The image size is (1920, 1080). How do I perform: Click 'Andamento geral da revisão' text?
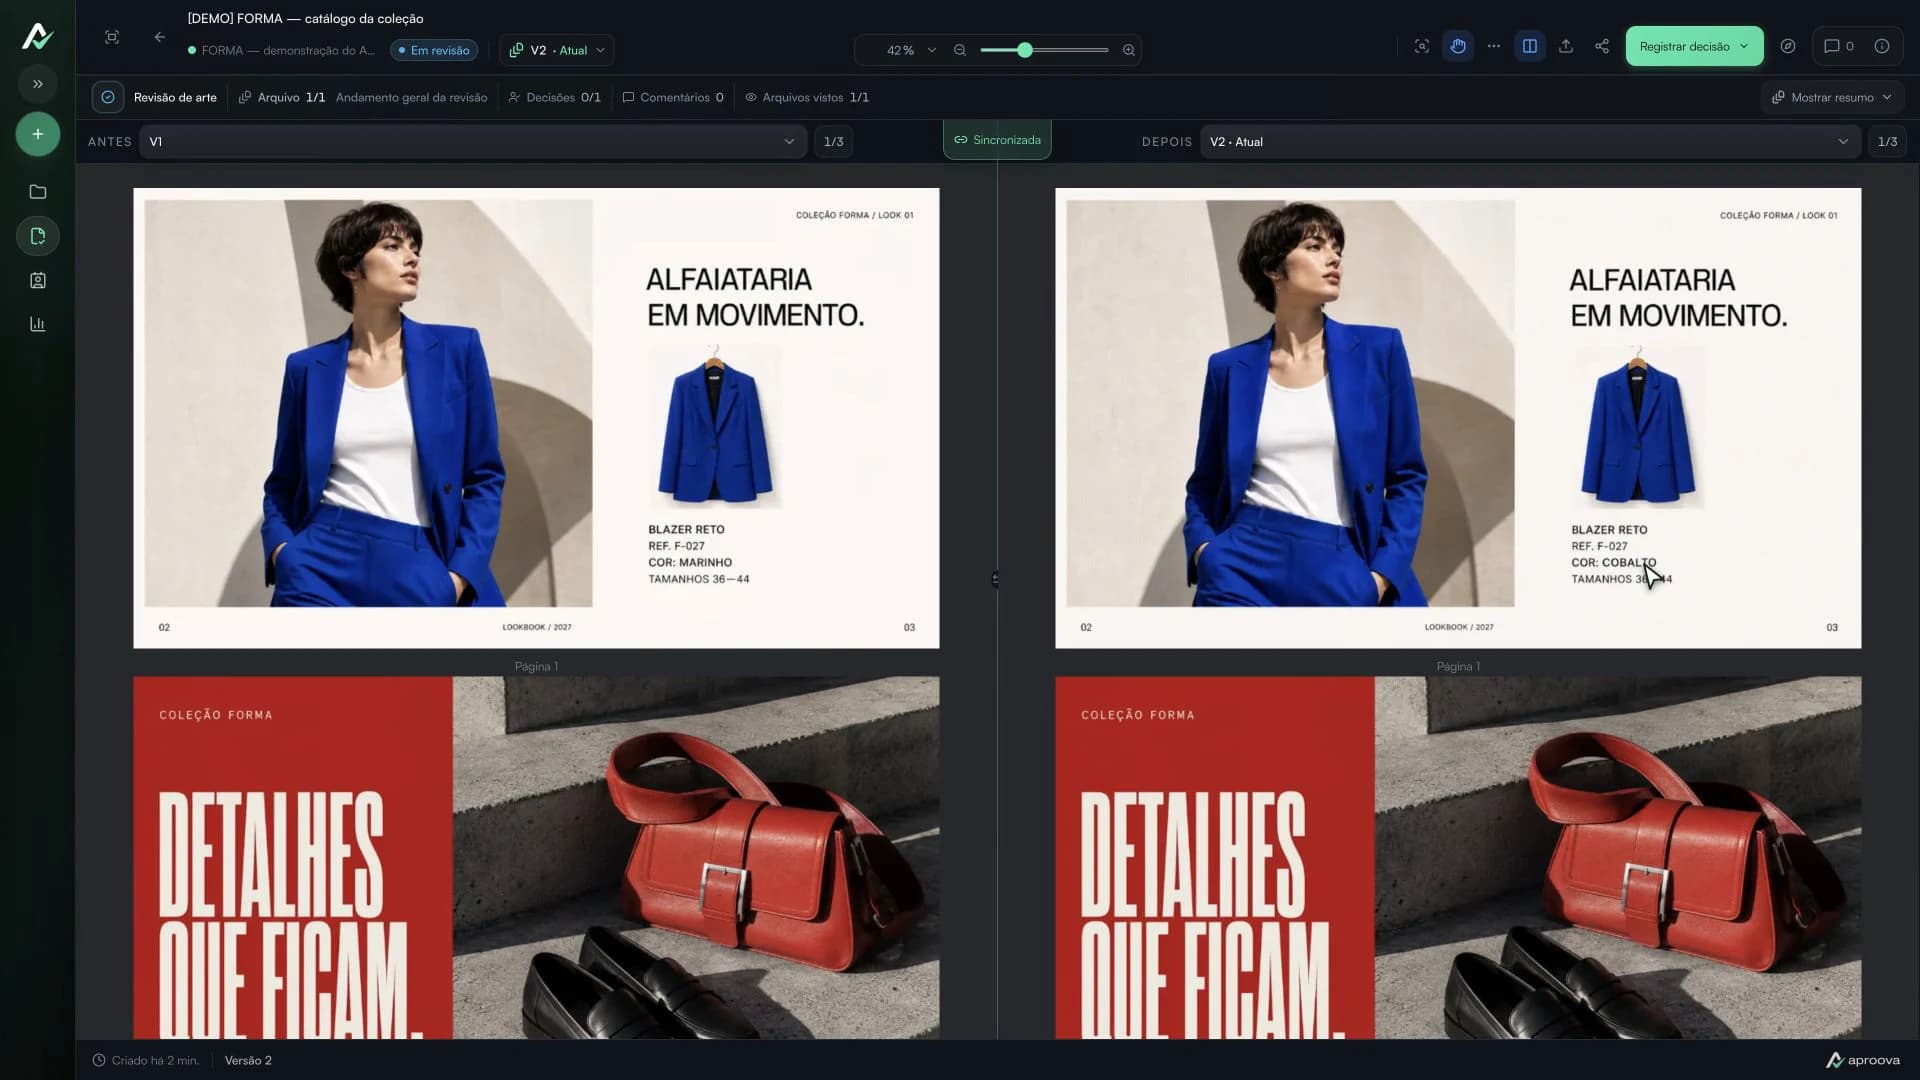[x=411, y=97]
